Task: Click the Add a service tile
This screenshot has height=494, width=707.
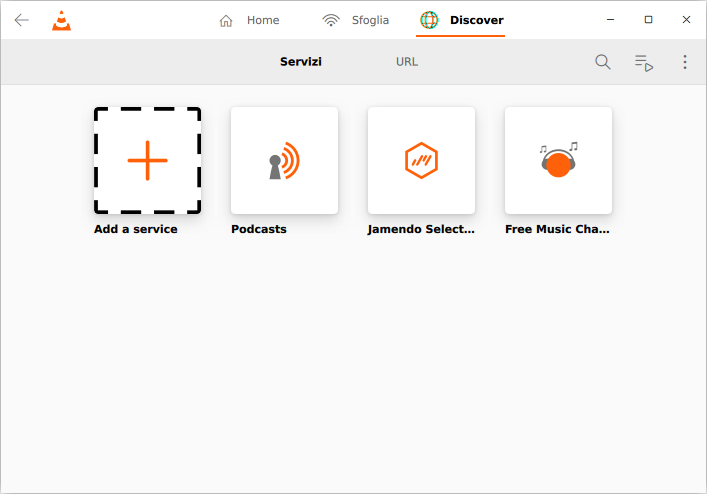Action: tap(147, 160)
